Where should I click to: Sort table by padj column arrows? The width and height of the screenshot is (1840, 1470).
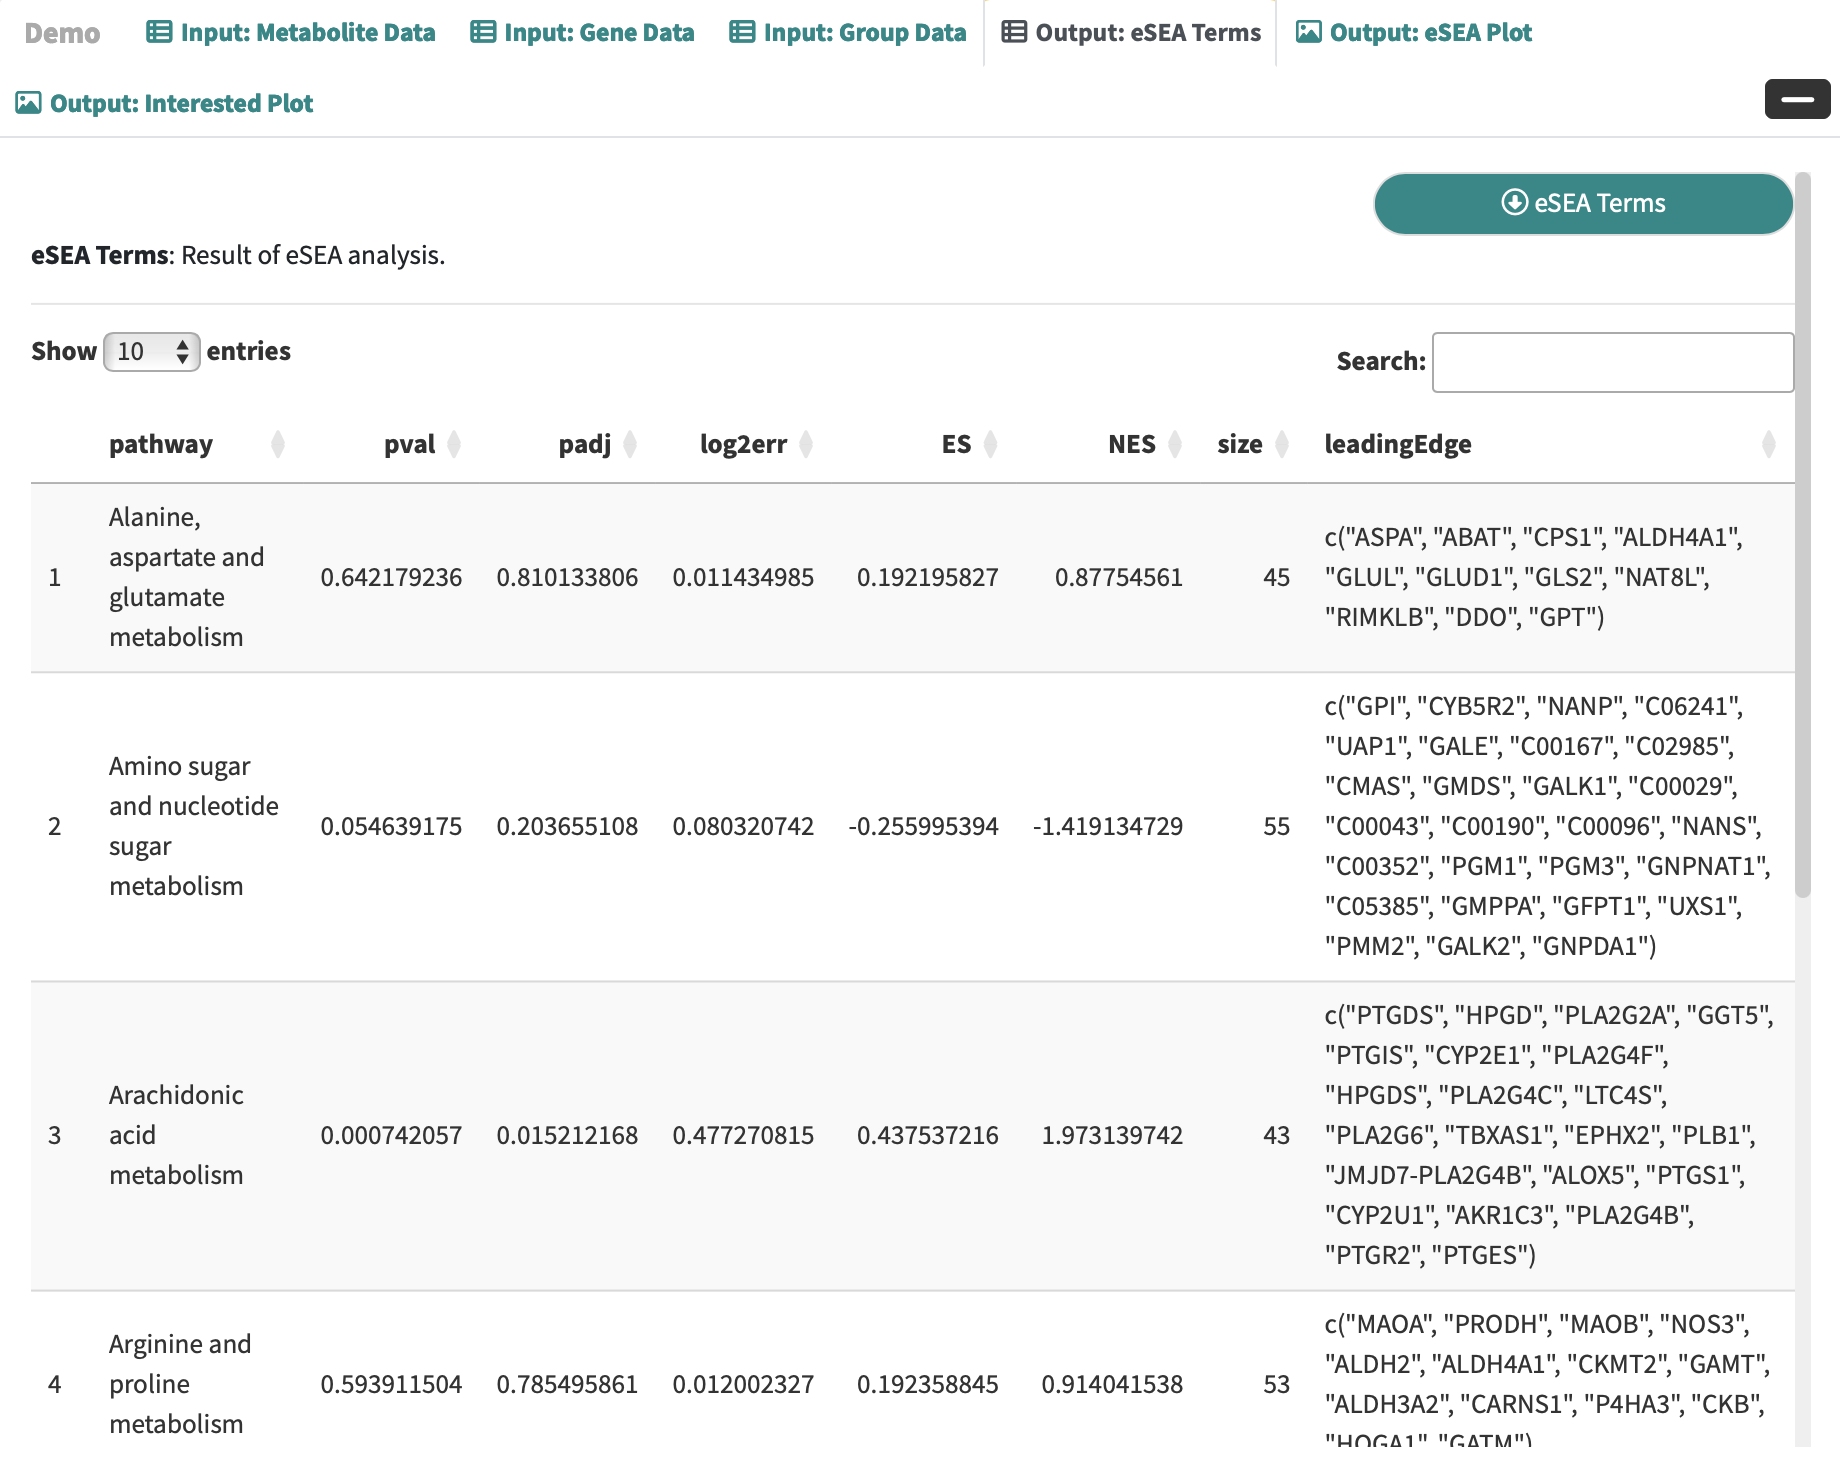click(x=630, y=444)
